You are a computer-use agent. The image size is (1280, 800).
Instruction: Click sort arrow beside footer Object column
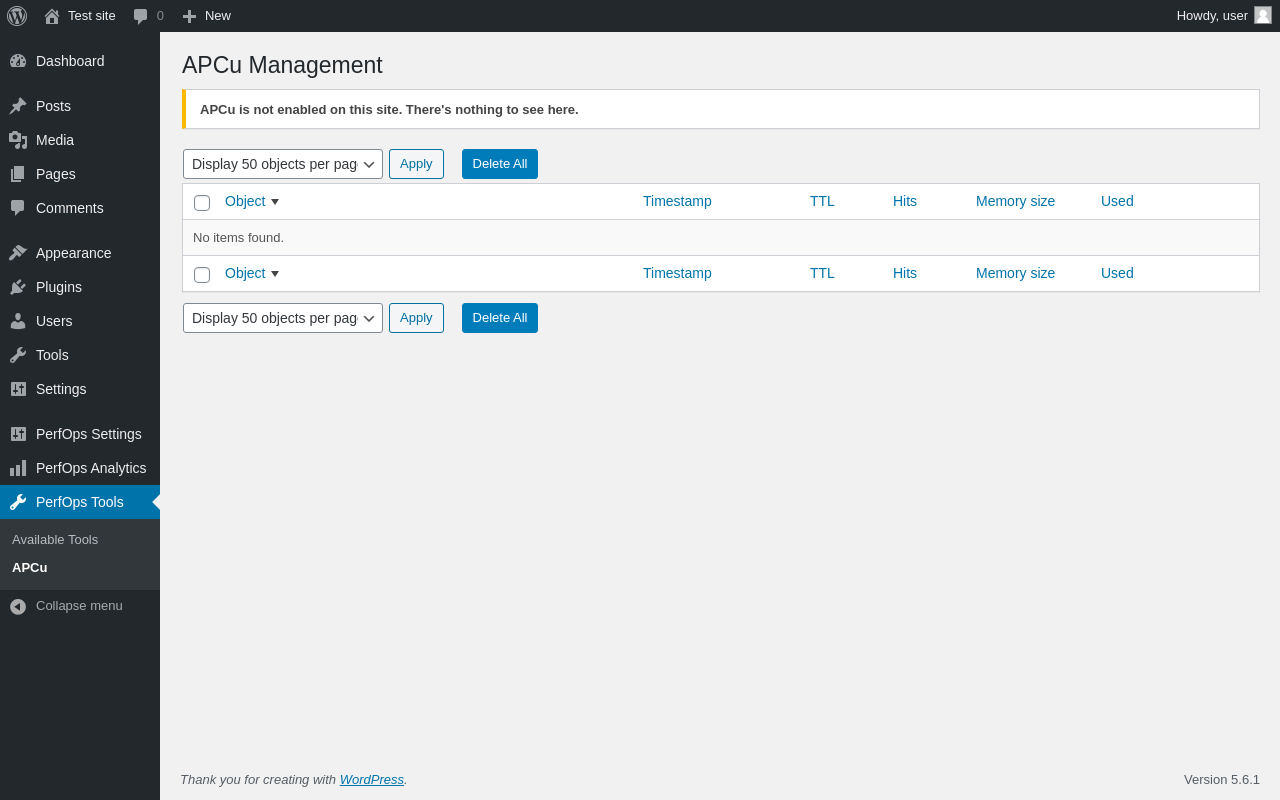coord(275,274)
